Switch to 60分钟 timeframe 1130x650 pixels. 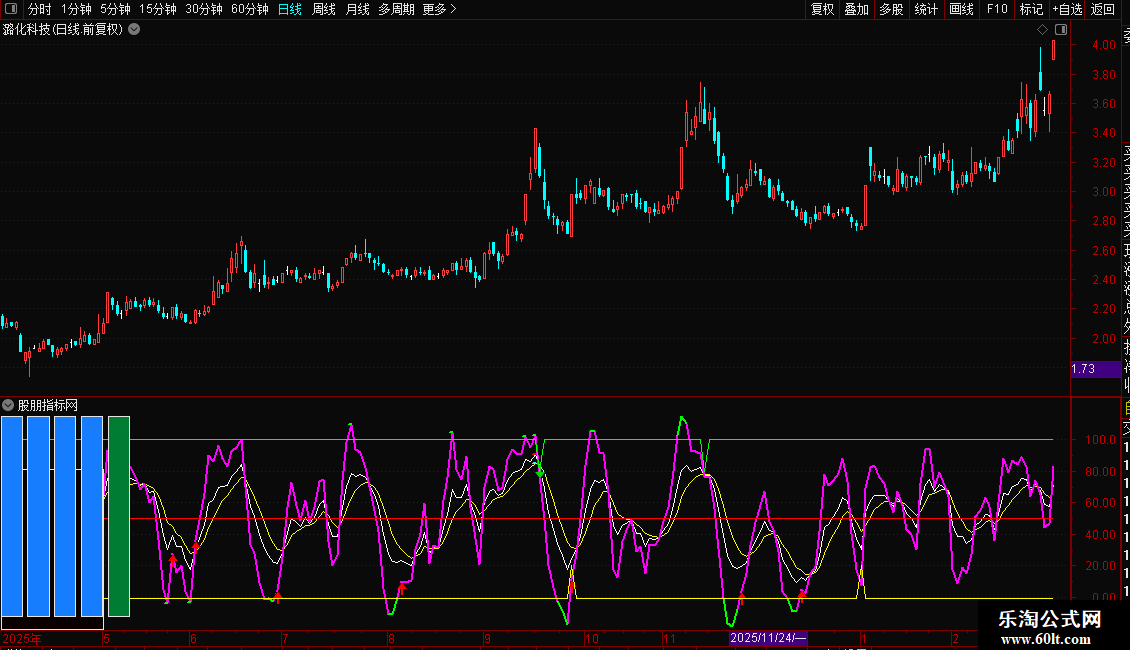pos(249,9)
